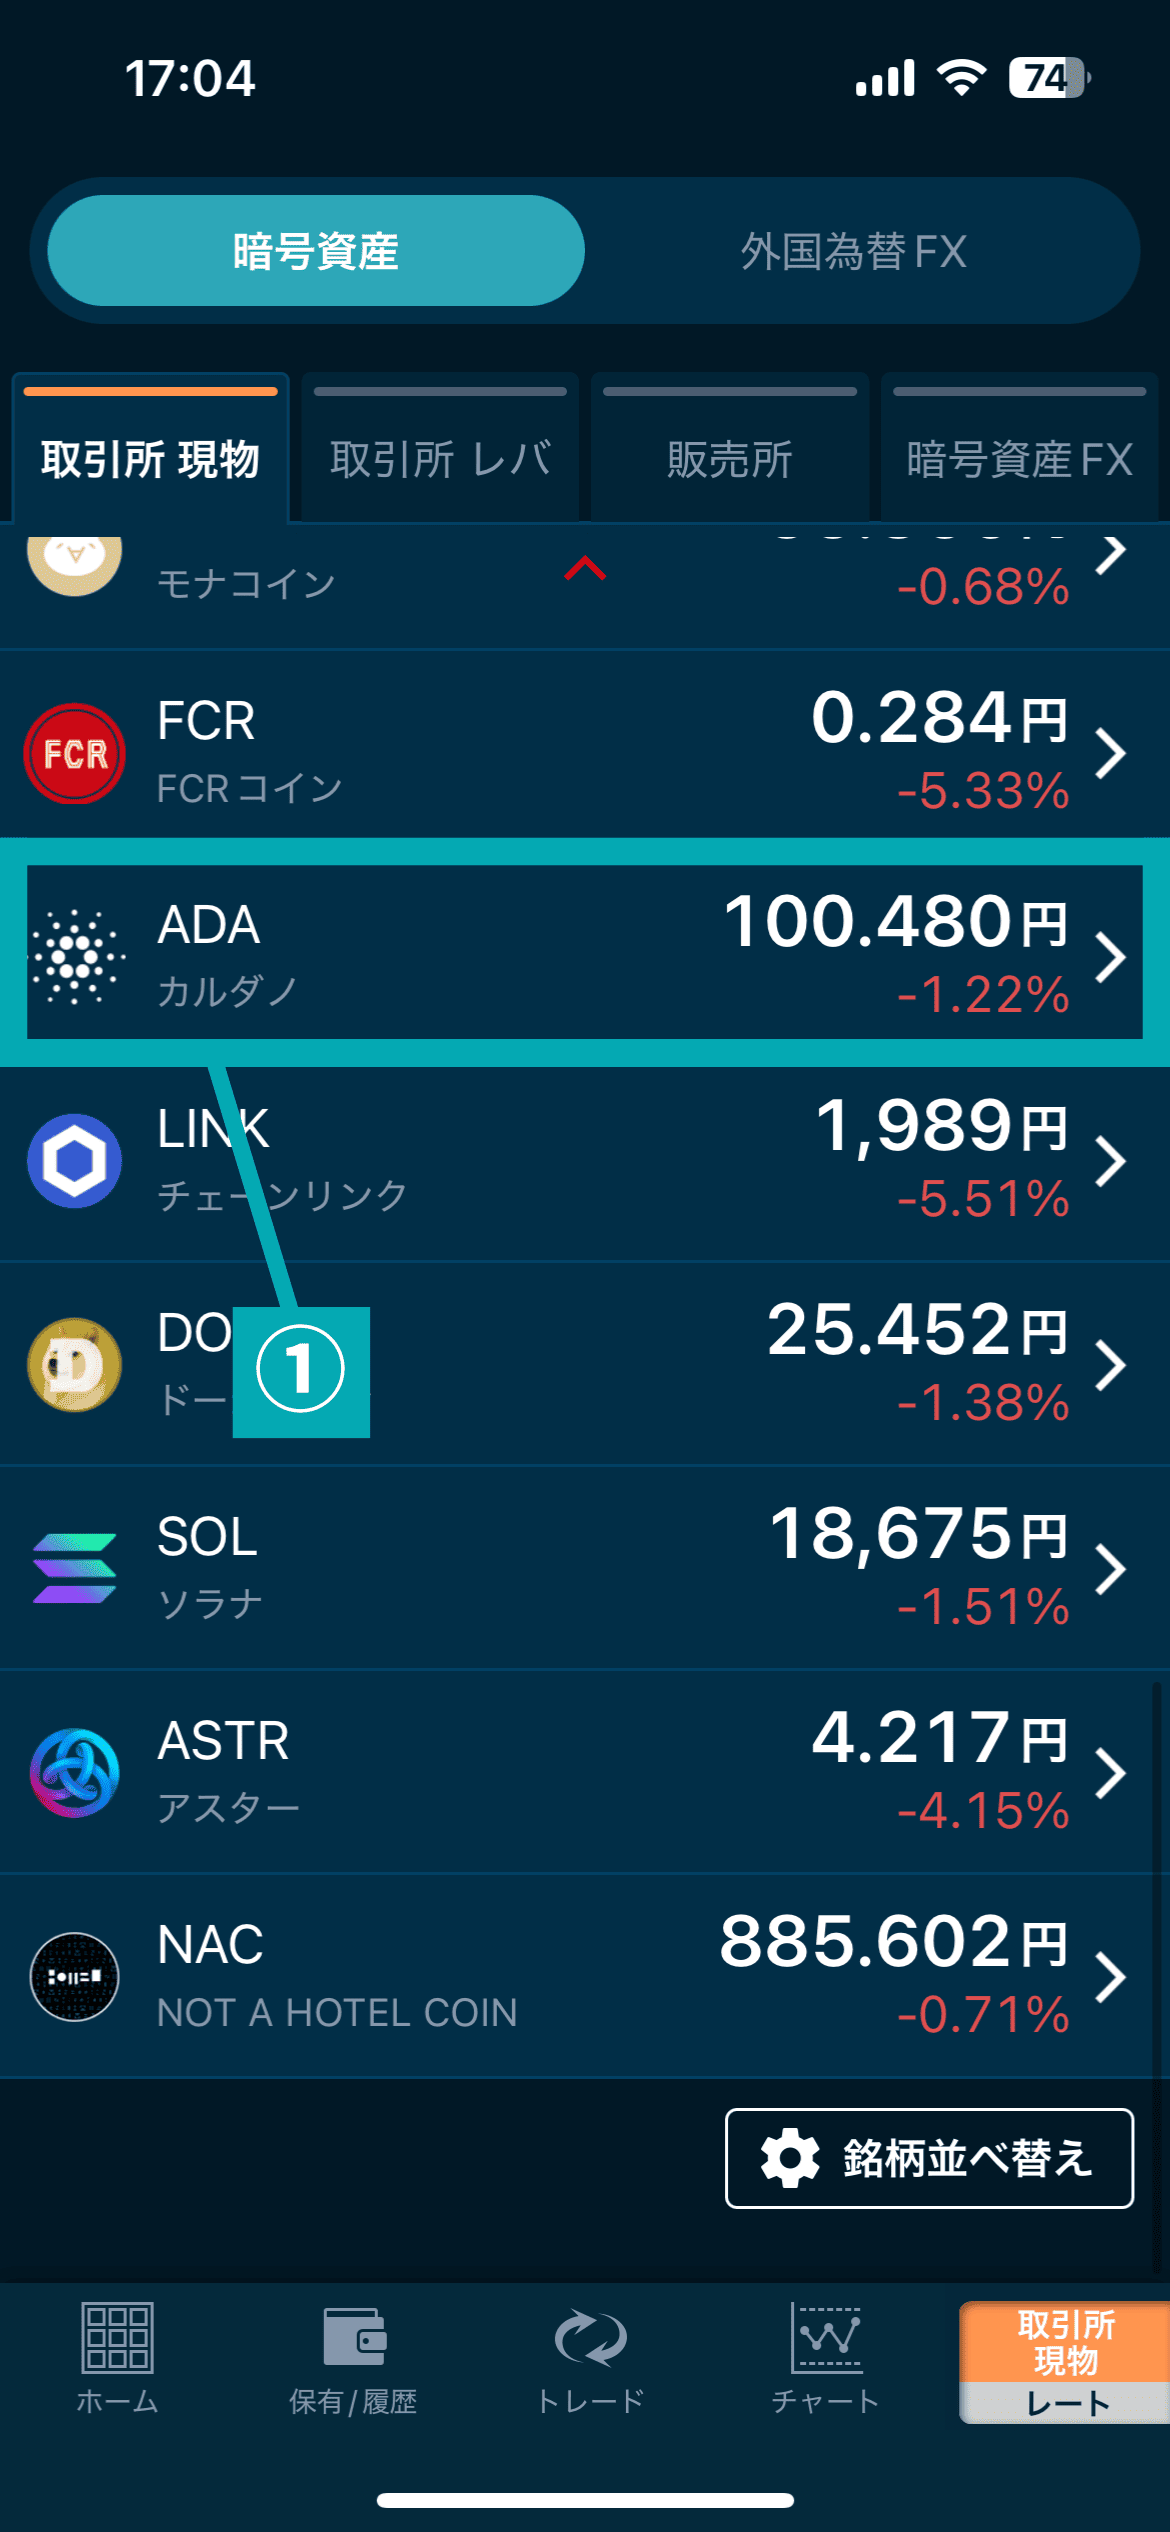Viewport: 1170px width, 2532px height.
Task: Select the 取引所 レバ tab
Action: coord(440,458)
